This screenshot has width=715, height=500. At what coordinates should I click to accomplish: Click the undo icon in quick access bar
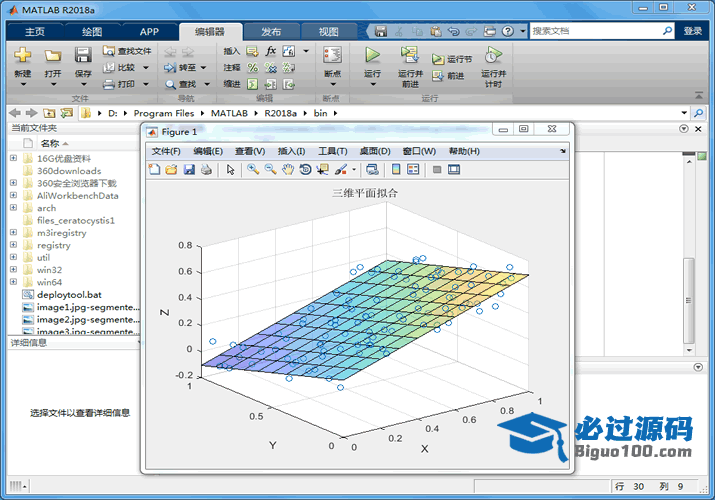(453, 31)
